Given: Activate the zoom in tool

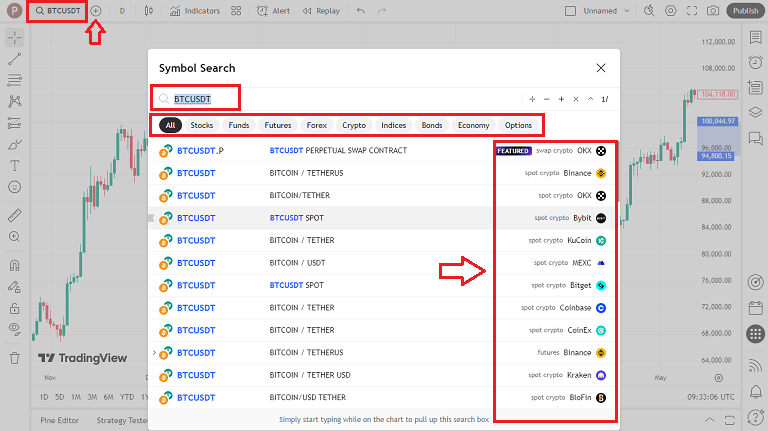Looking at the screenshot, I should coord(15,237).
